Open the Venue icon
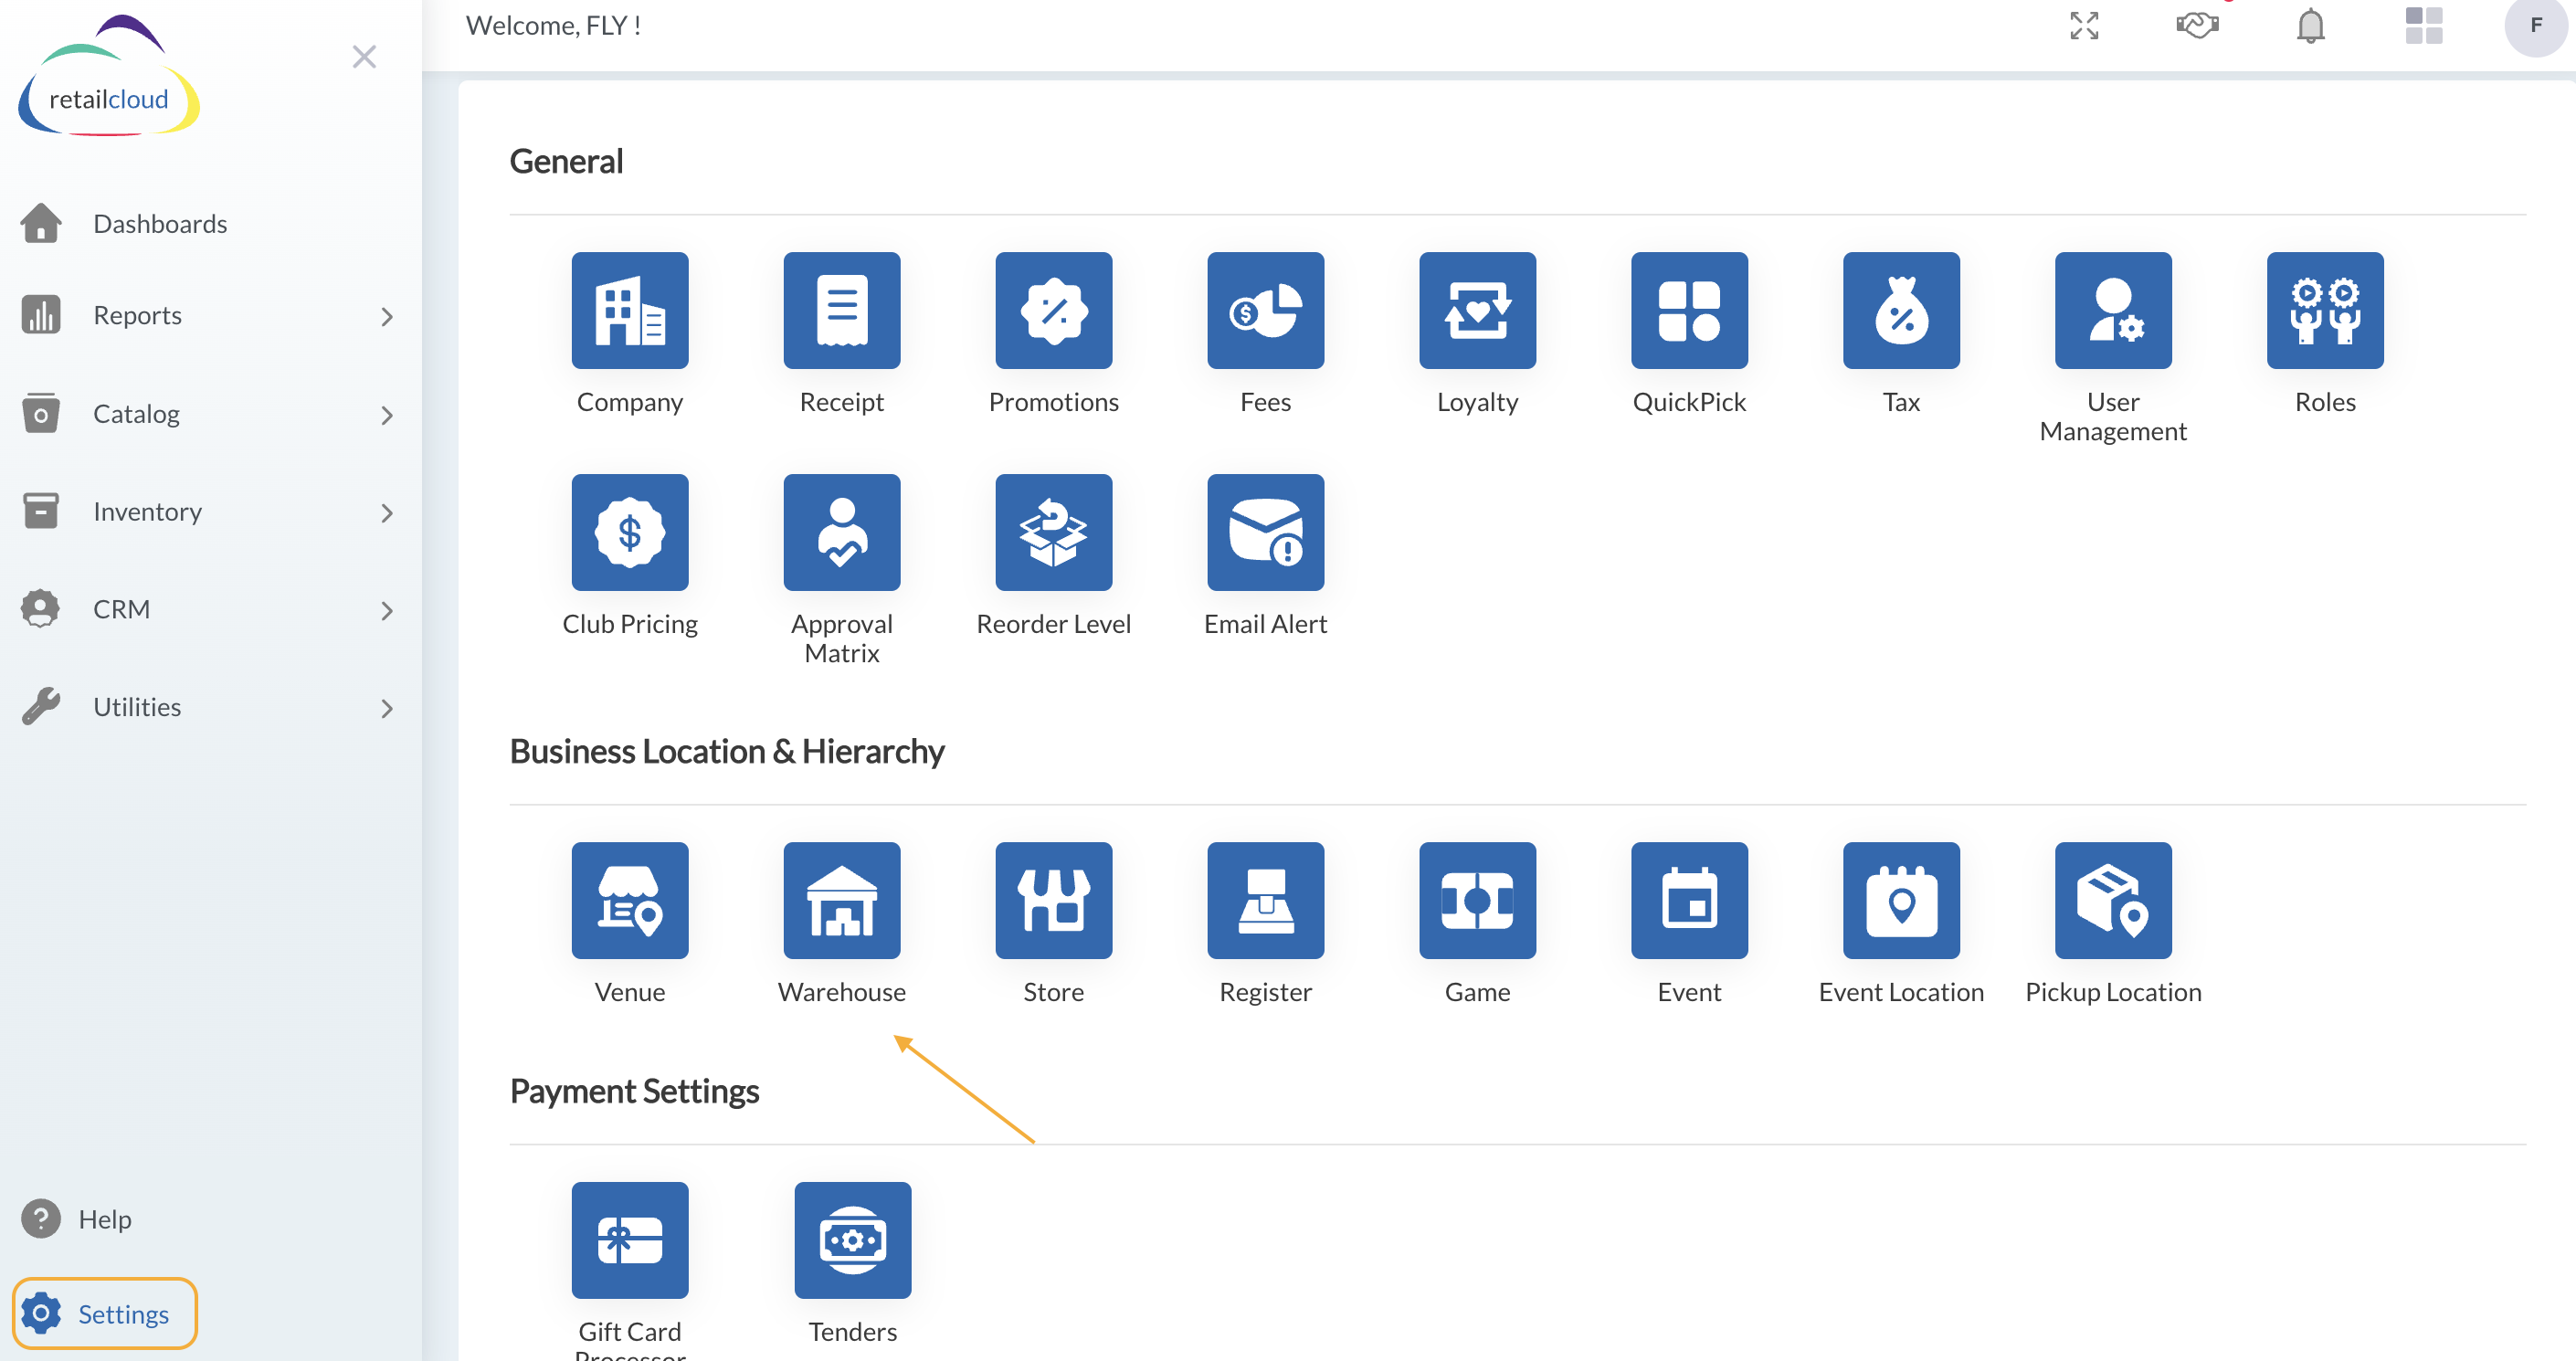The height and width of the screenshot is (1361, 2576). point(630,900)
